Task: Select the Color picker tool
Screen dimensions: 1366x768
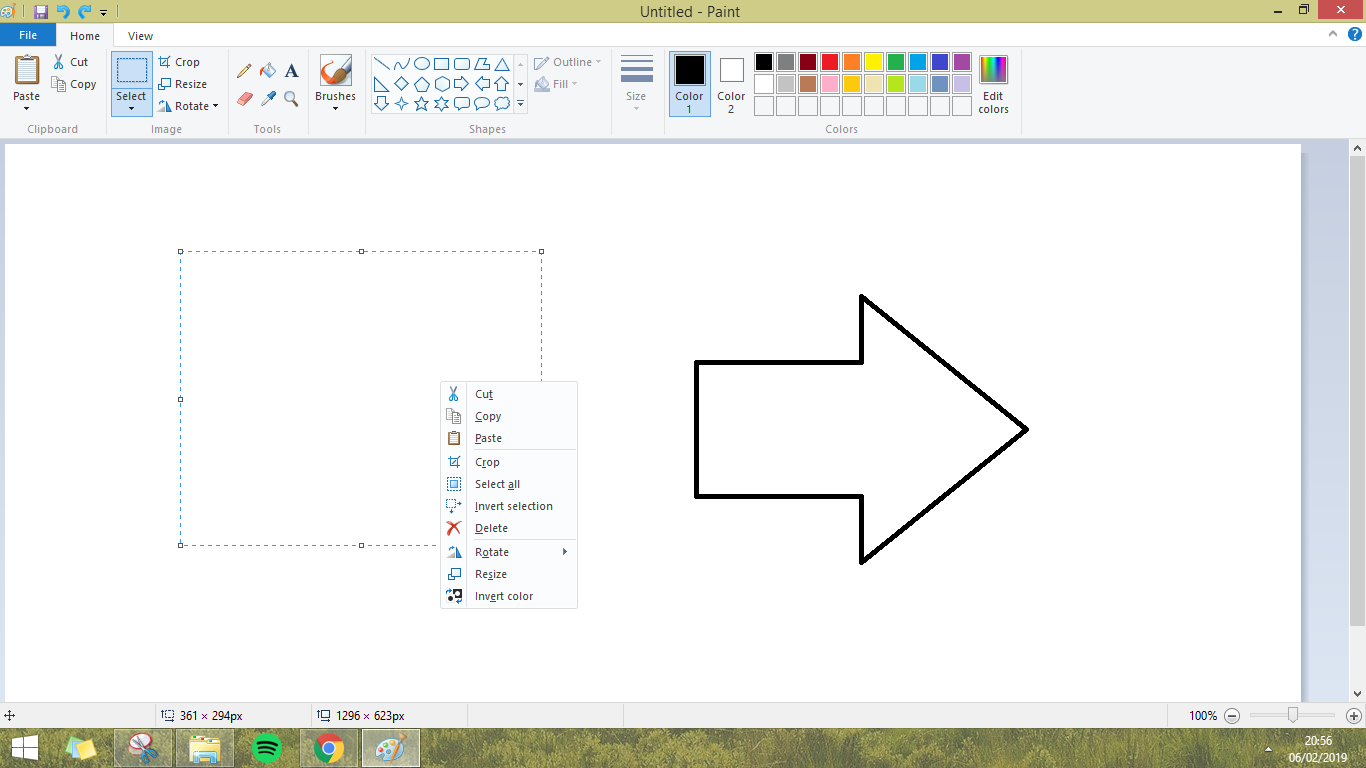Action: click(267, 98)
